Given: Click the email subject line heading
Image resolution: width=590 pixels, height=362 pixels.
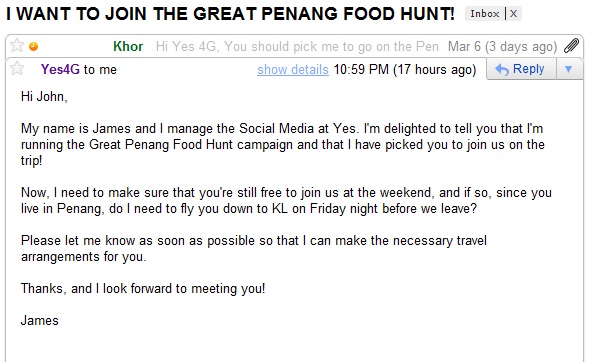Looking at the screenshot, I should click(x=230, y=14).
